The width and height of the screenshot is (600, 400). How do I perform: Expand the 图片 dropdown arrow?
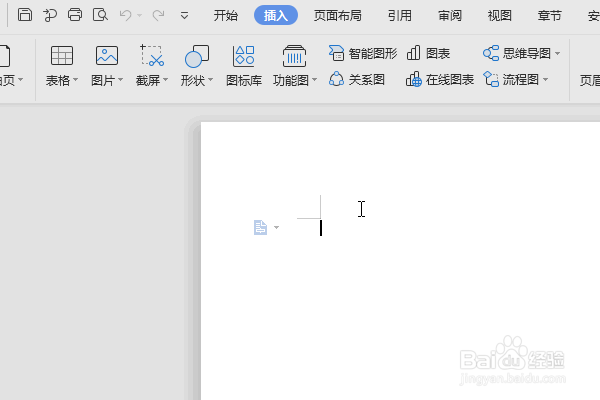pos(121,80)
